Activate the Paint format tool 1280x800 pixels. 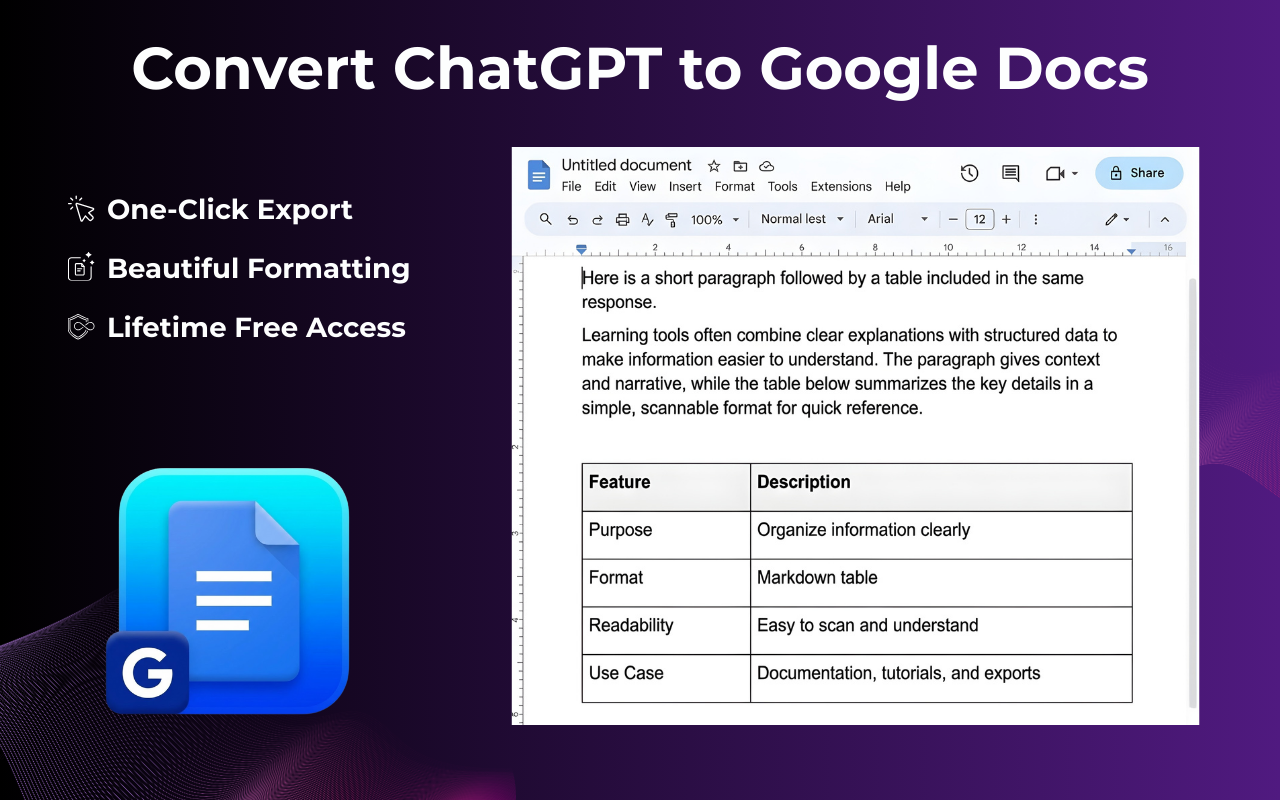pyautogui.click(x=672, y=219)
